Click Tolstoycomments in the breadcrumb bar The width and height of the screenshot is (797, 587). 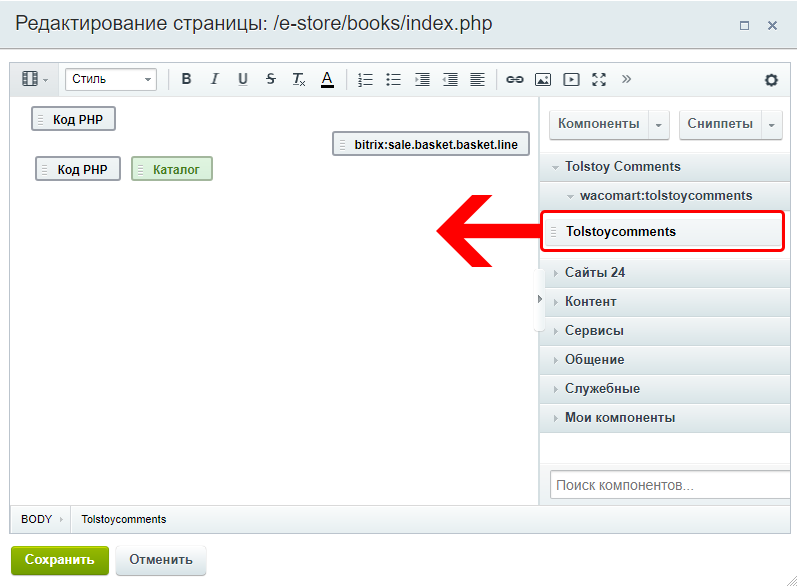pos(124,519)
